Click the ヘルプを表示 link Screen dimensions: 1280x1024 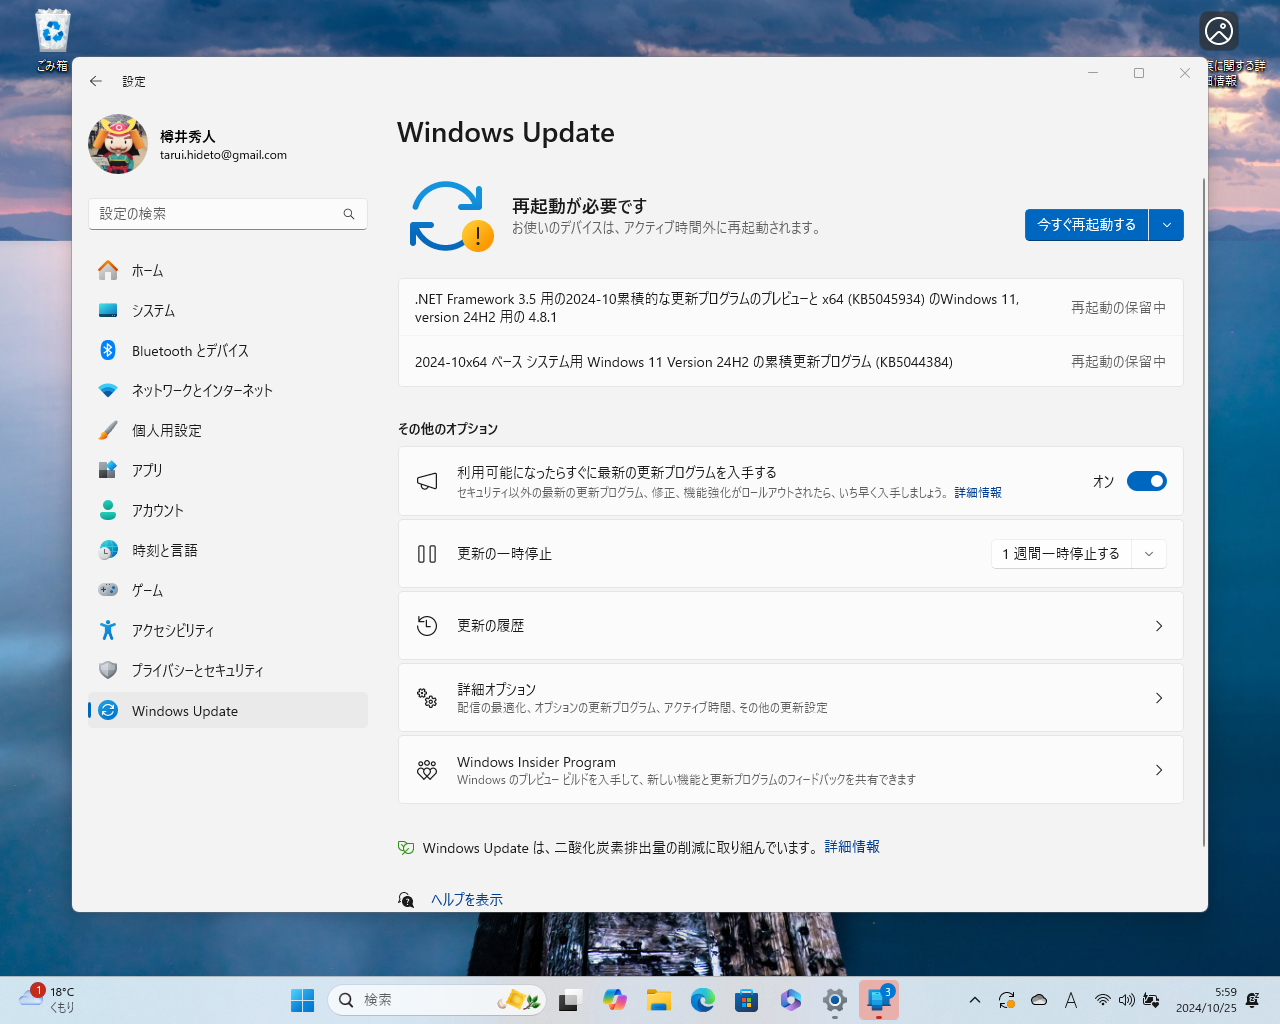coord(467,899)
